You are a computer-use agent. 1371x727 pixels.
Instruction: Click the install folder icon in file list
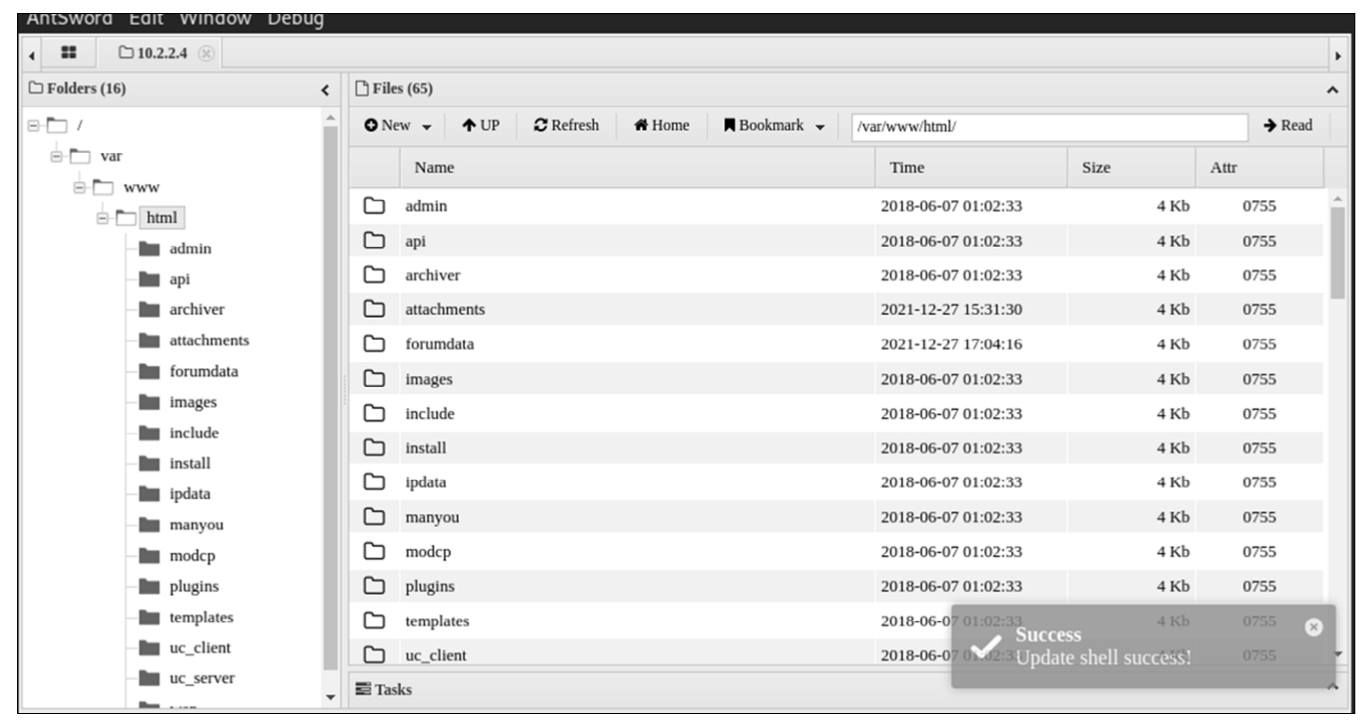374,448
